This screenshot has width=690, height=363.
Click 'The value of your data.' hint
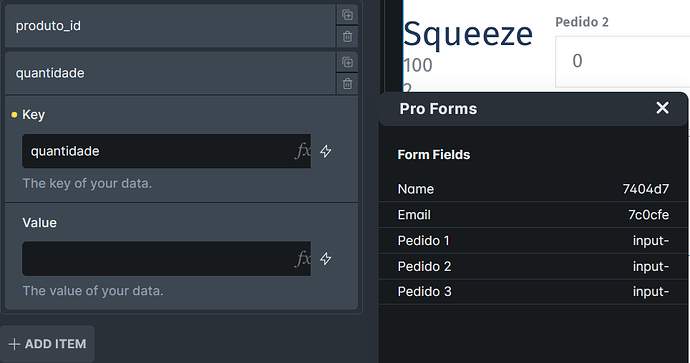[x=93, y=291]
